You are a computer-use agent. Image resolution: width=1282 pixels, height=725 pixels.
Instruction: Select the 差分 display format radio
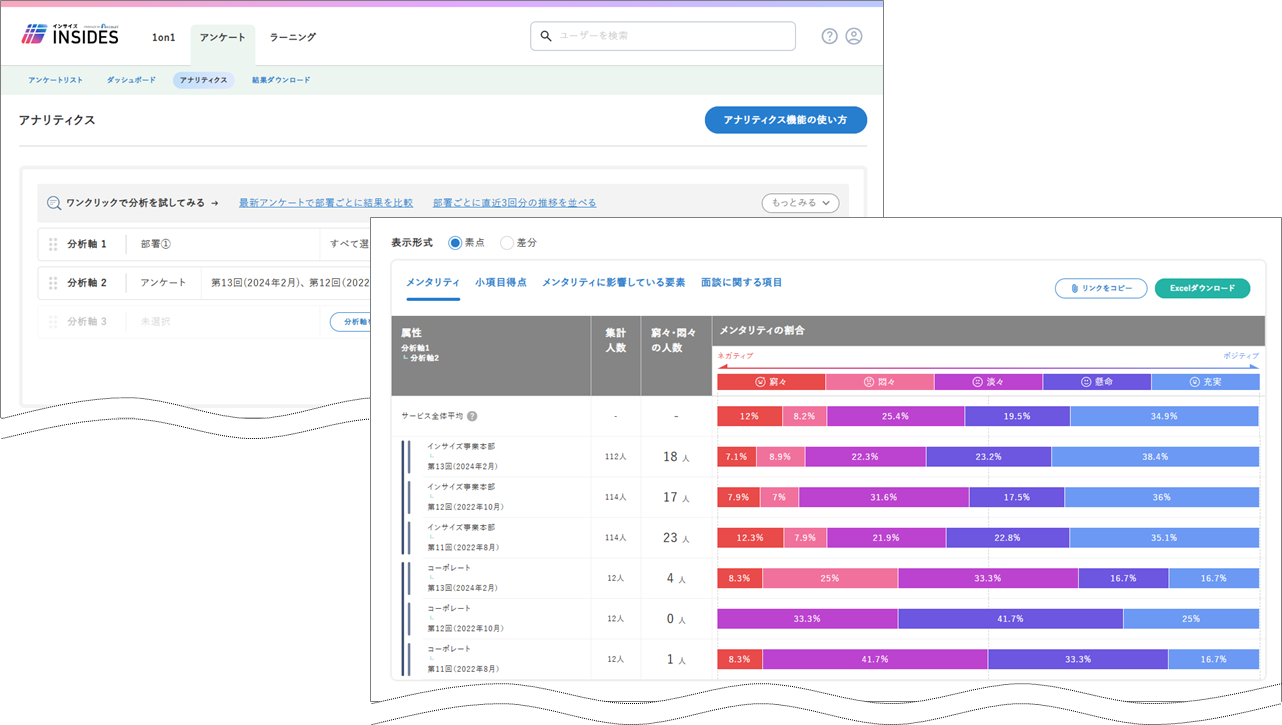(506, 242)
